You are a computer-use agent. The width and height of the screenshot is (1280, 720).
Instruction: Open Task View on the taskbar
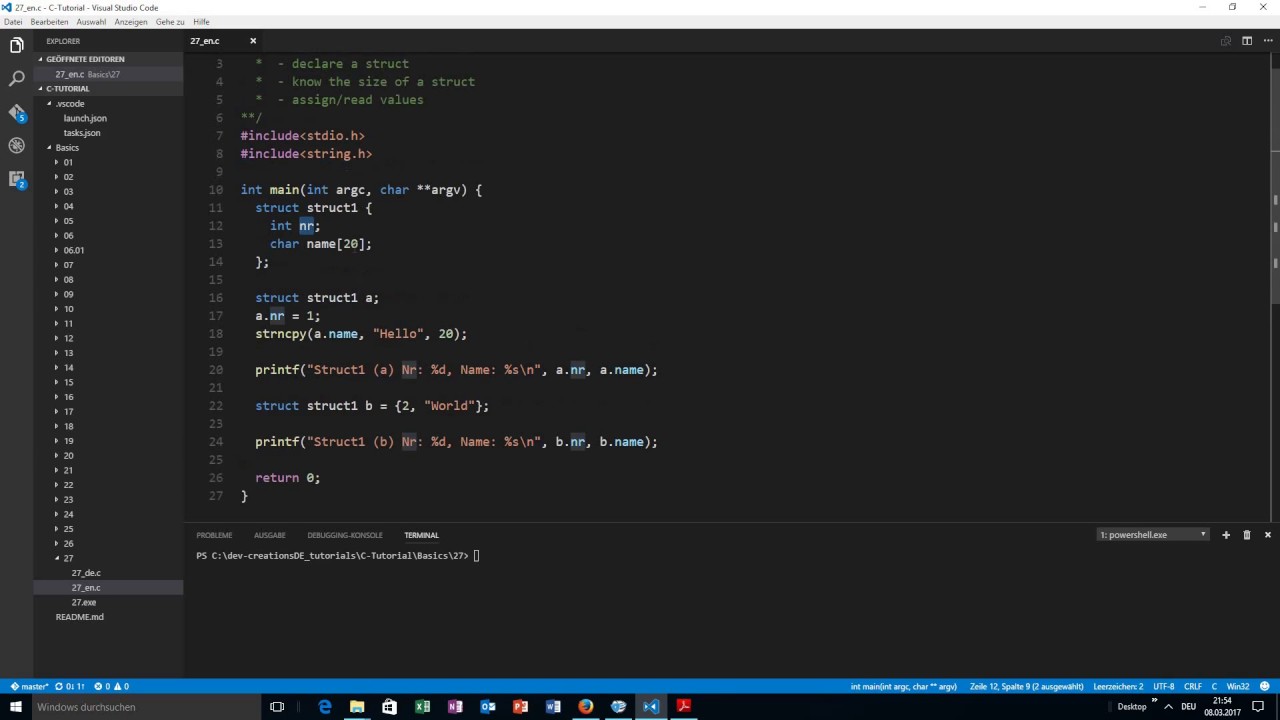pyautogui.click(x=277, y=706)
